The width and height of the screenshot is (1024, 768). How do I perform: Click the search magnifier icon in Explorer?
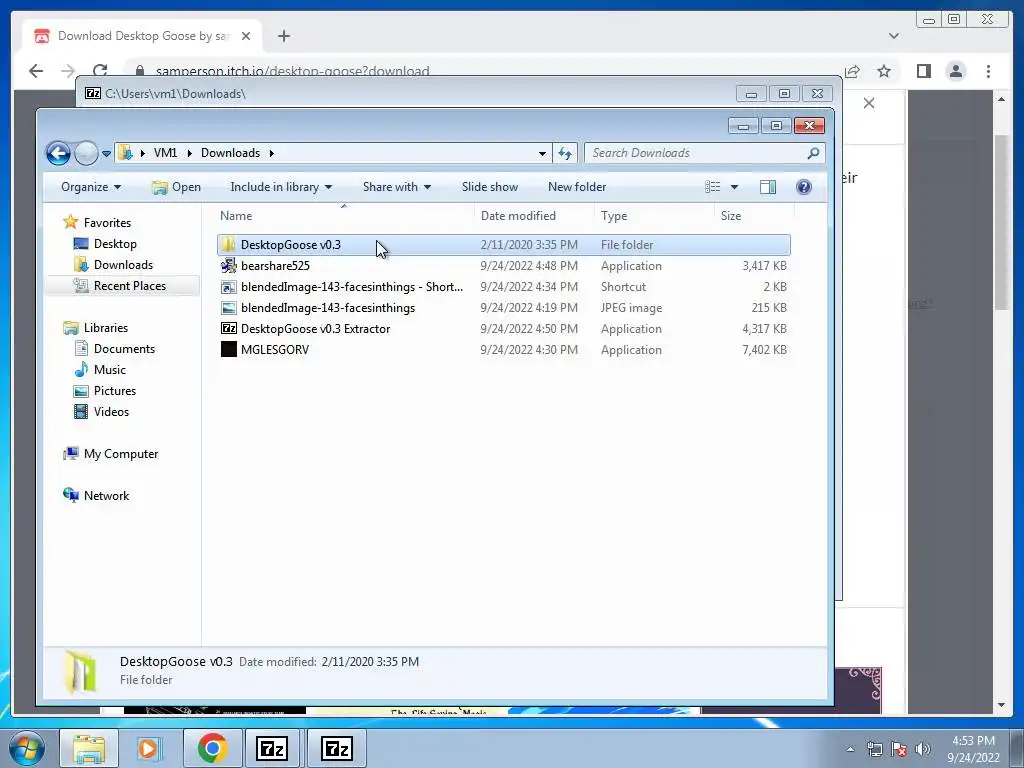(813, 153)
